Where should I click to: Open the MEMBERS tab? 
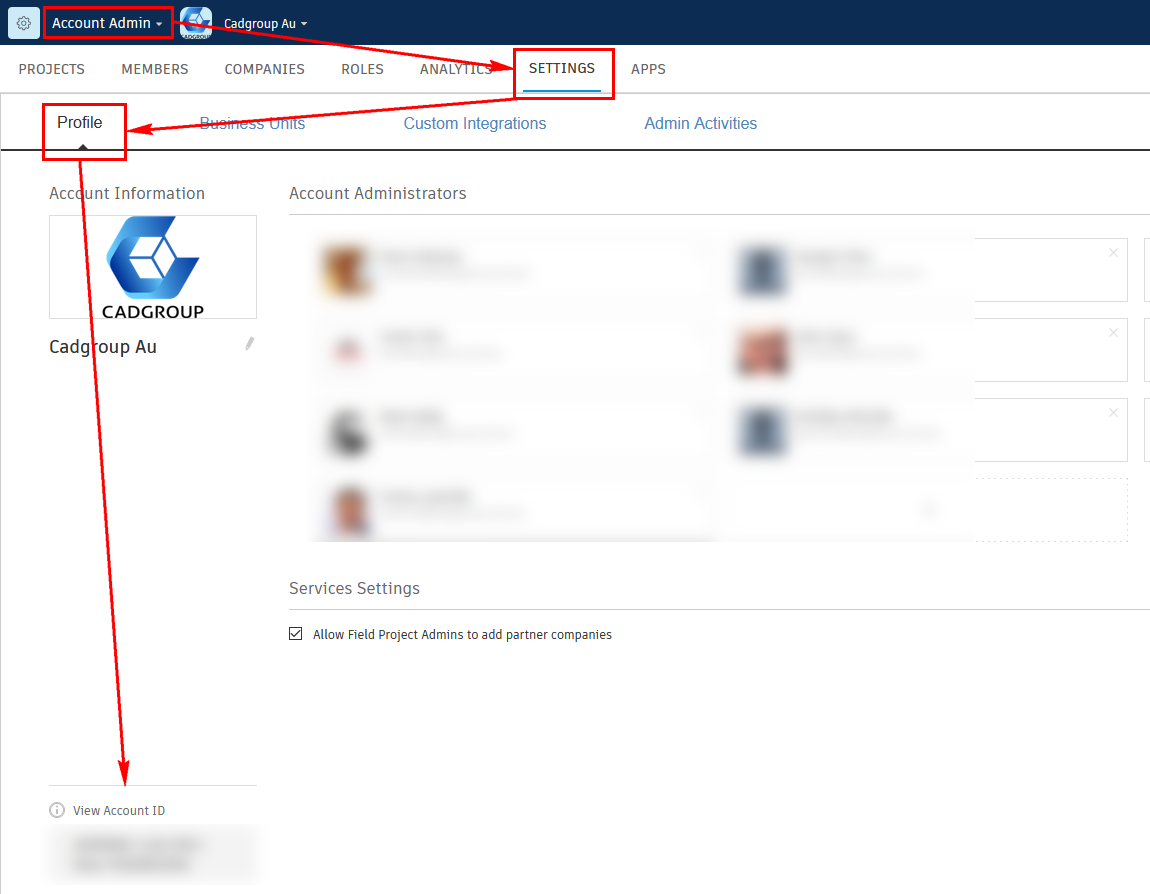[x=155, y=69]
